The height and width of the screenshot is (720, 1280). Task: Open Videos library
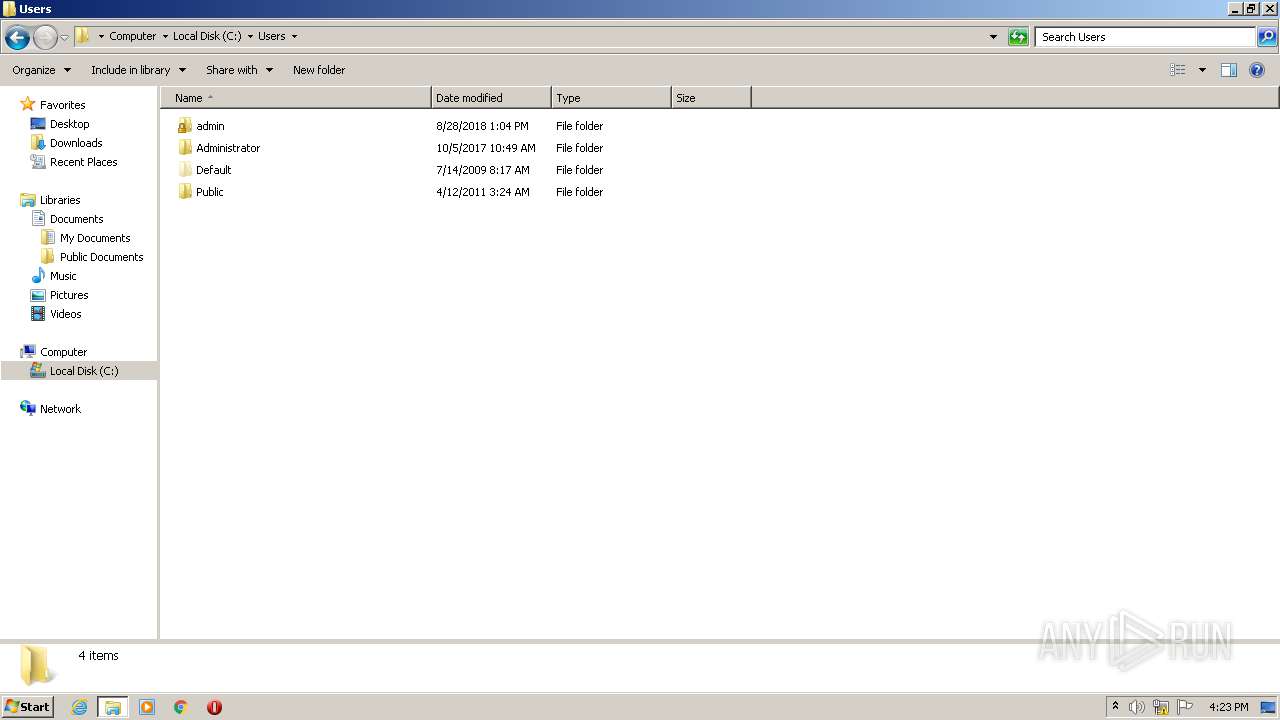[66, 314]
